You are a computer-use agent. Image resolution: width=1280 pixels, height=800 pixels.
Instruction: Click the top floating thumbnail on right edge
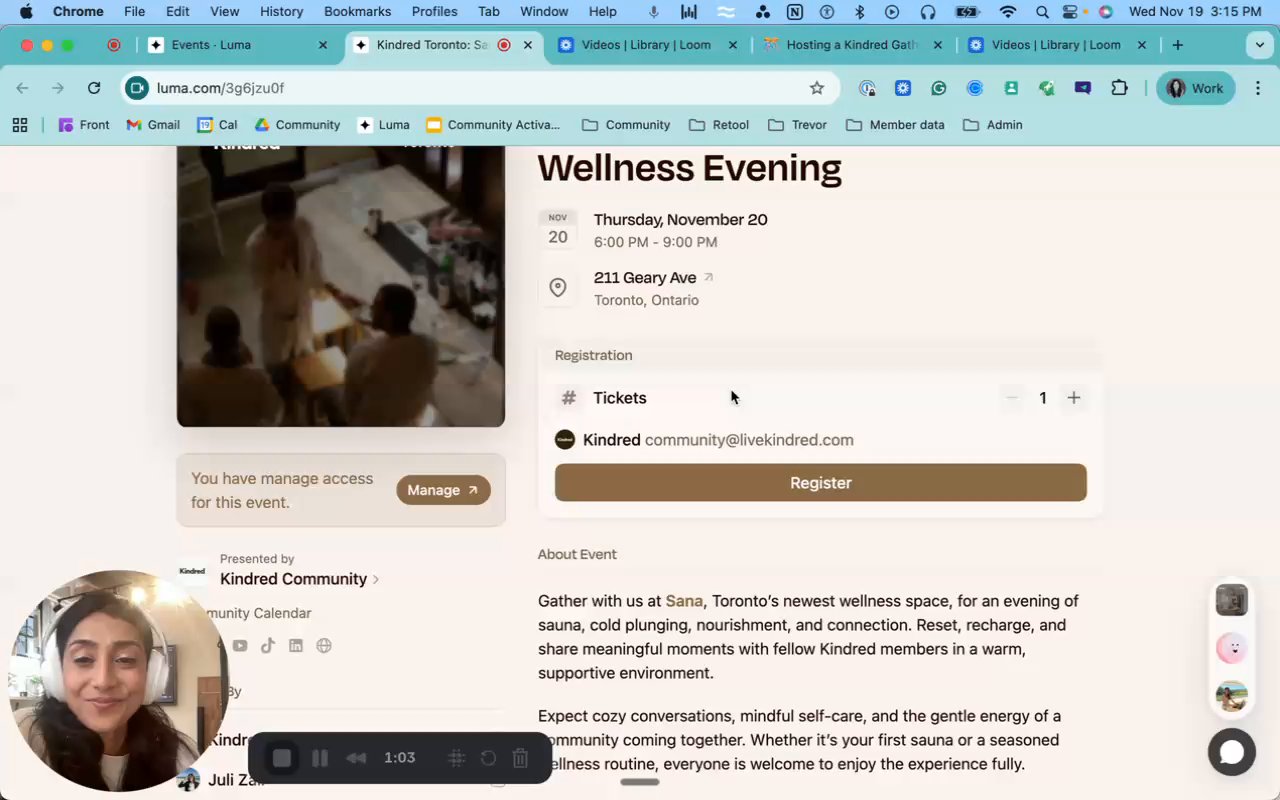[x=1232, y=600]
